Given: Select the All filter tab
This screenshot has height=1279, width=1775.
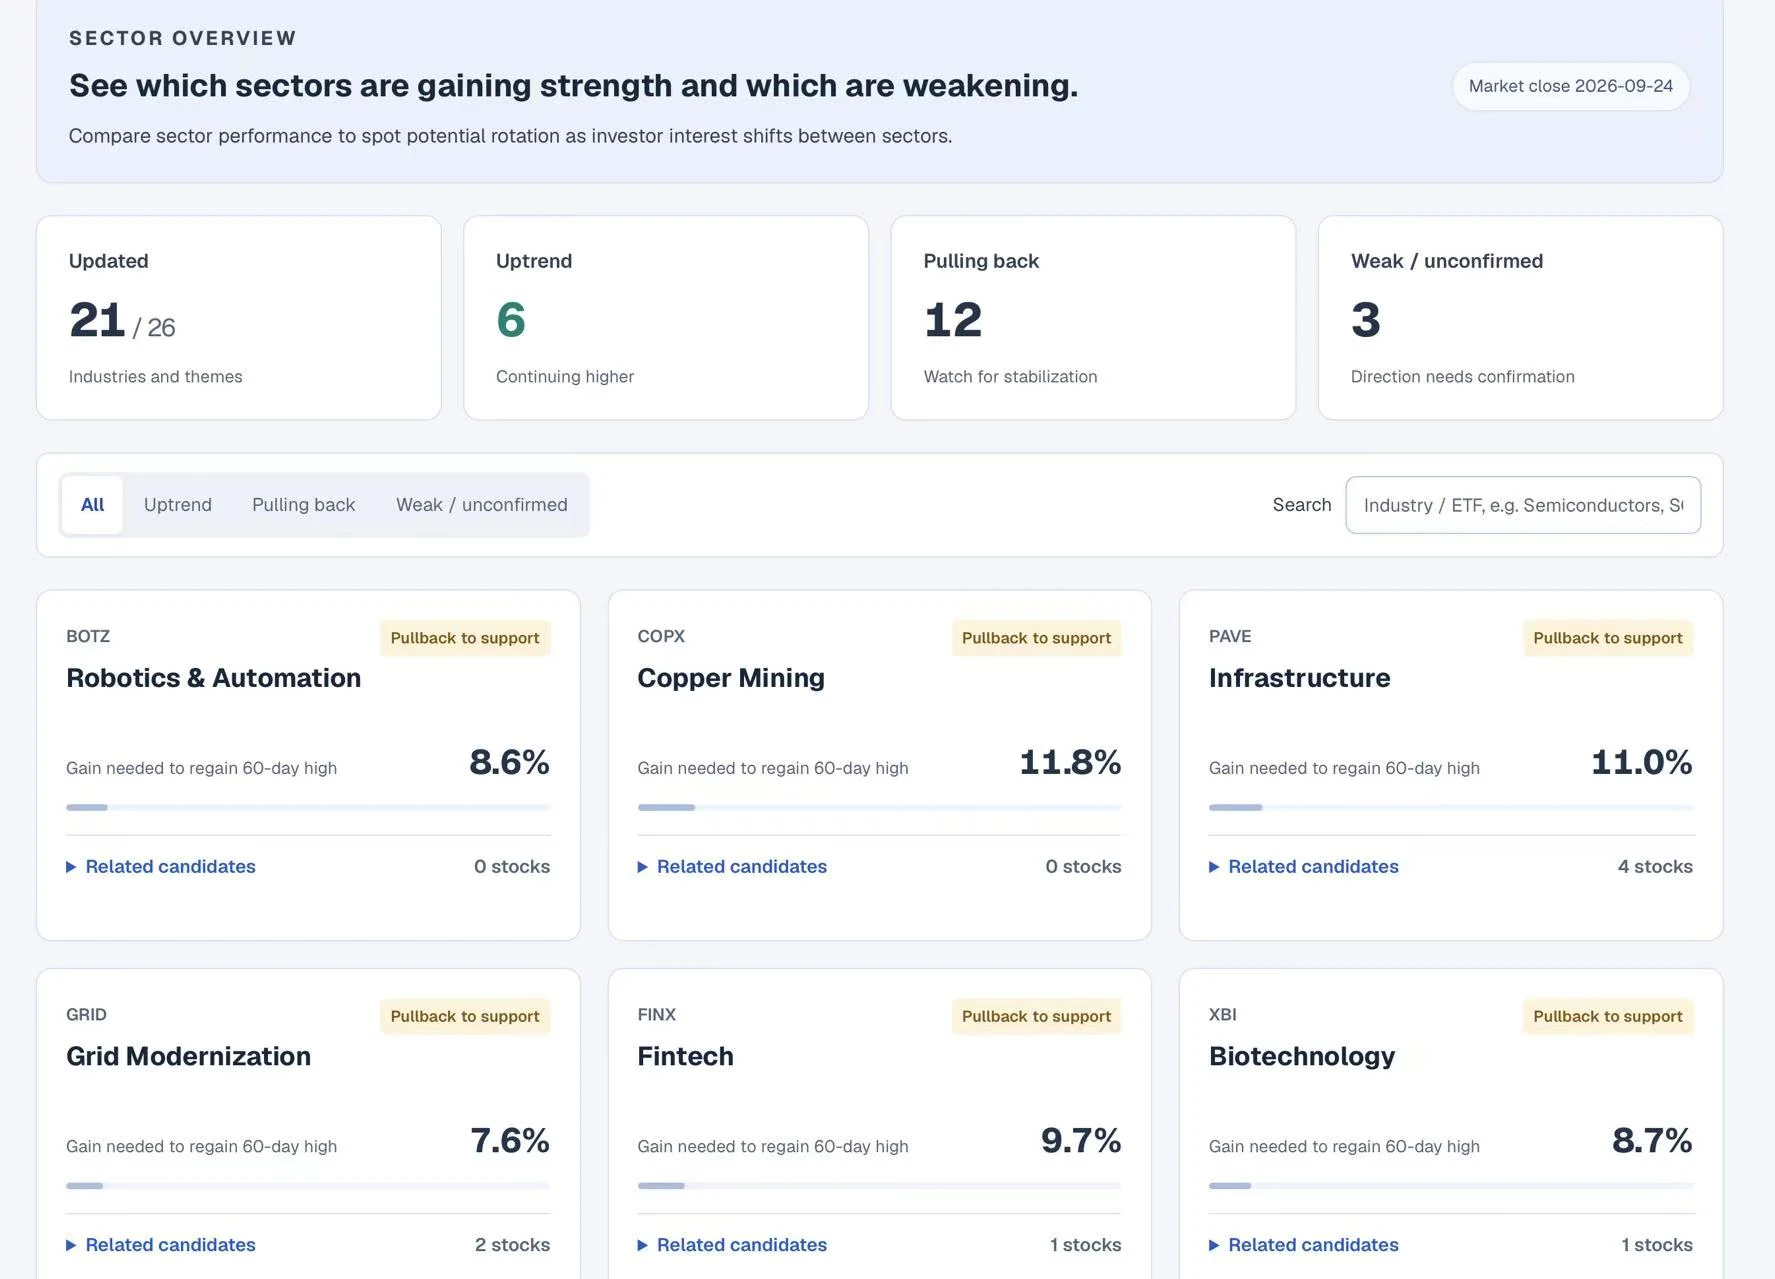Looking at the screenshot, I should point(92,505).
